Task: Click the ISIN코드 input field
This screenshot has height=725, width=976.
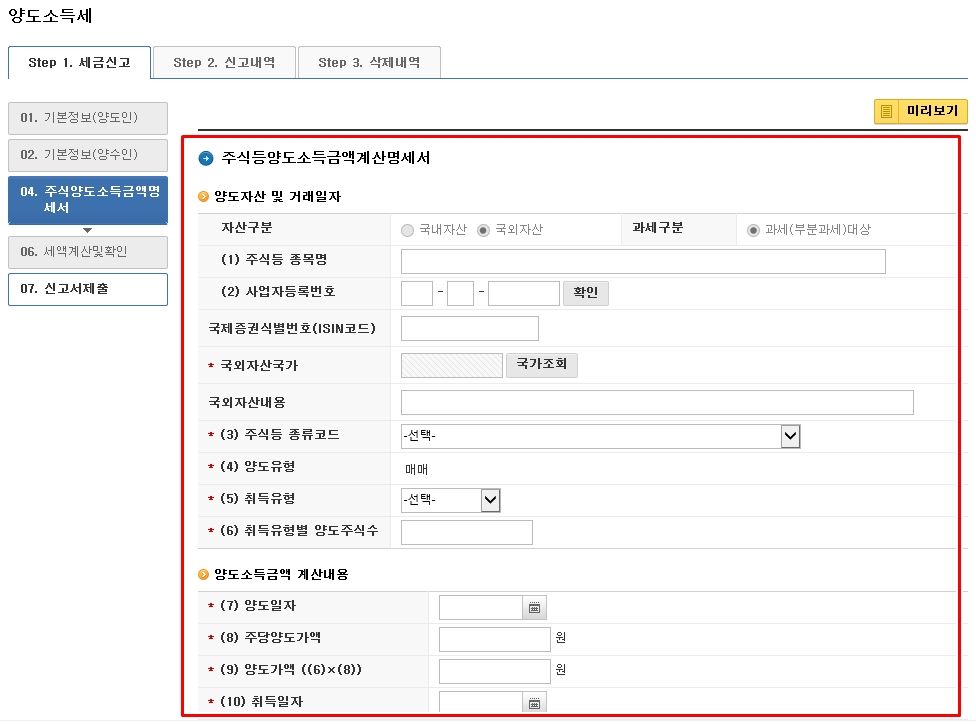Action: tap(469, 329)
